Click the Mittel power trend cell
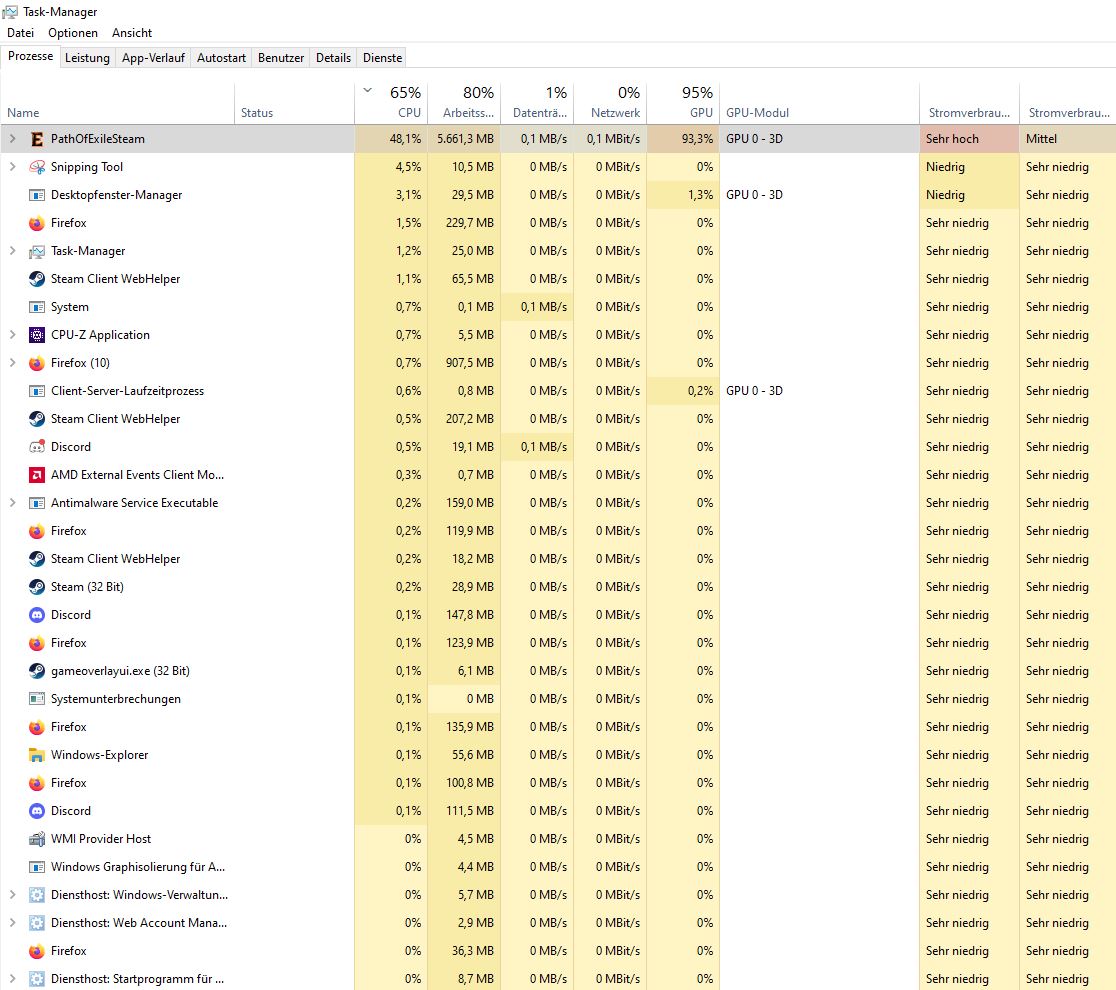Screen dimensions: 1116x990 coord(1068,139)
